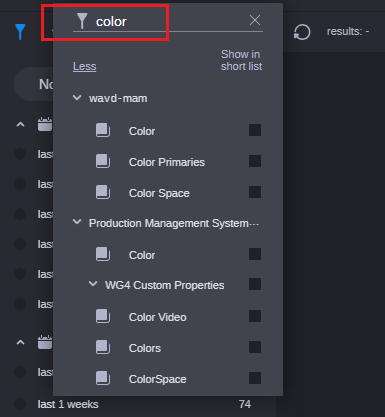Tick the short list checkbox for Color Primaries
Screen dimensions: 385x417
pos(255,161)
